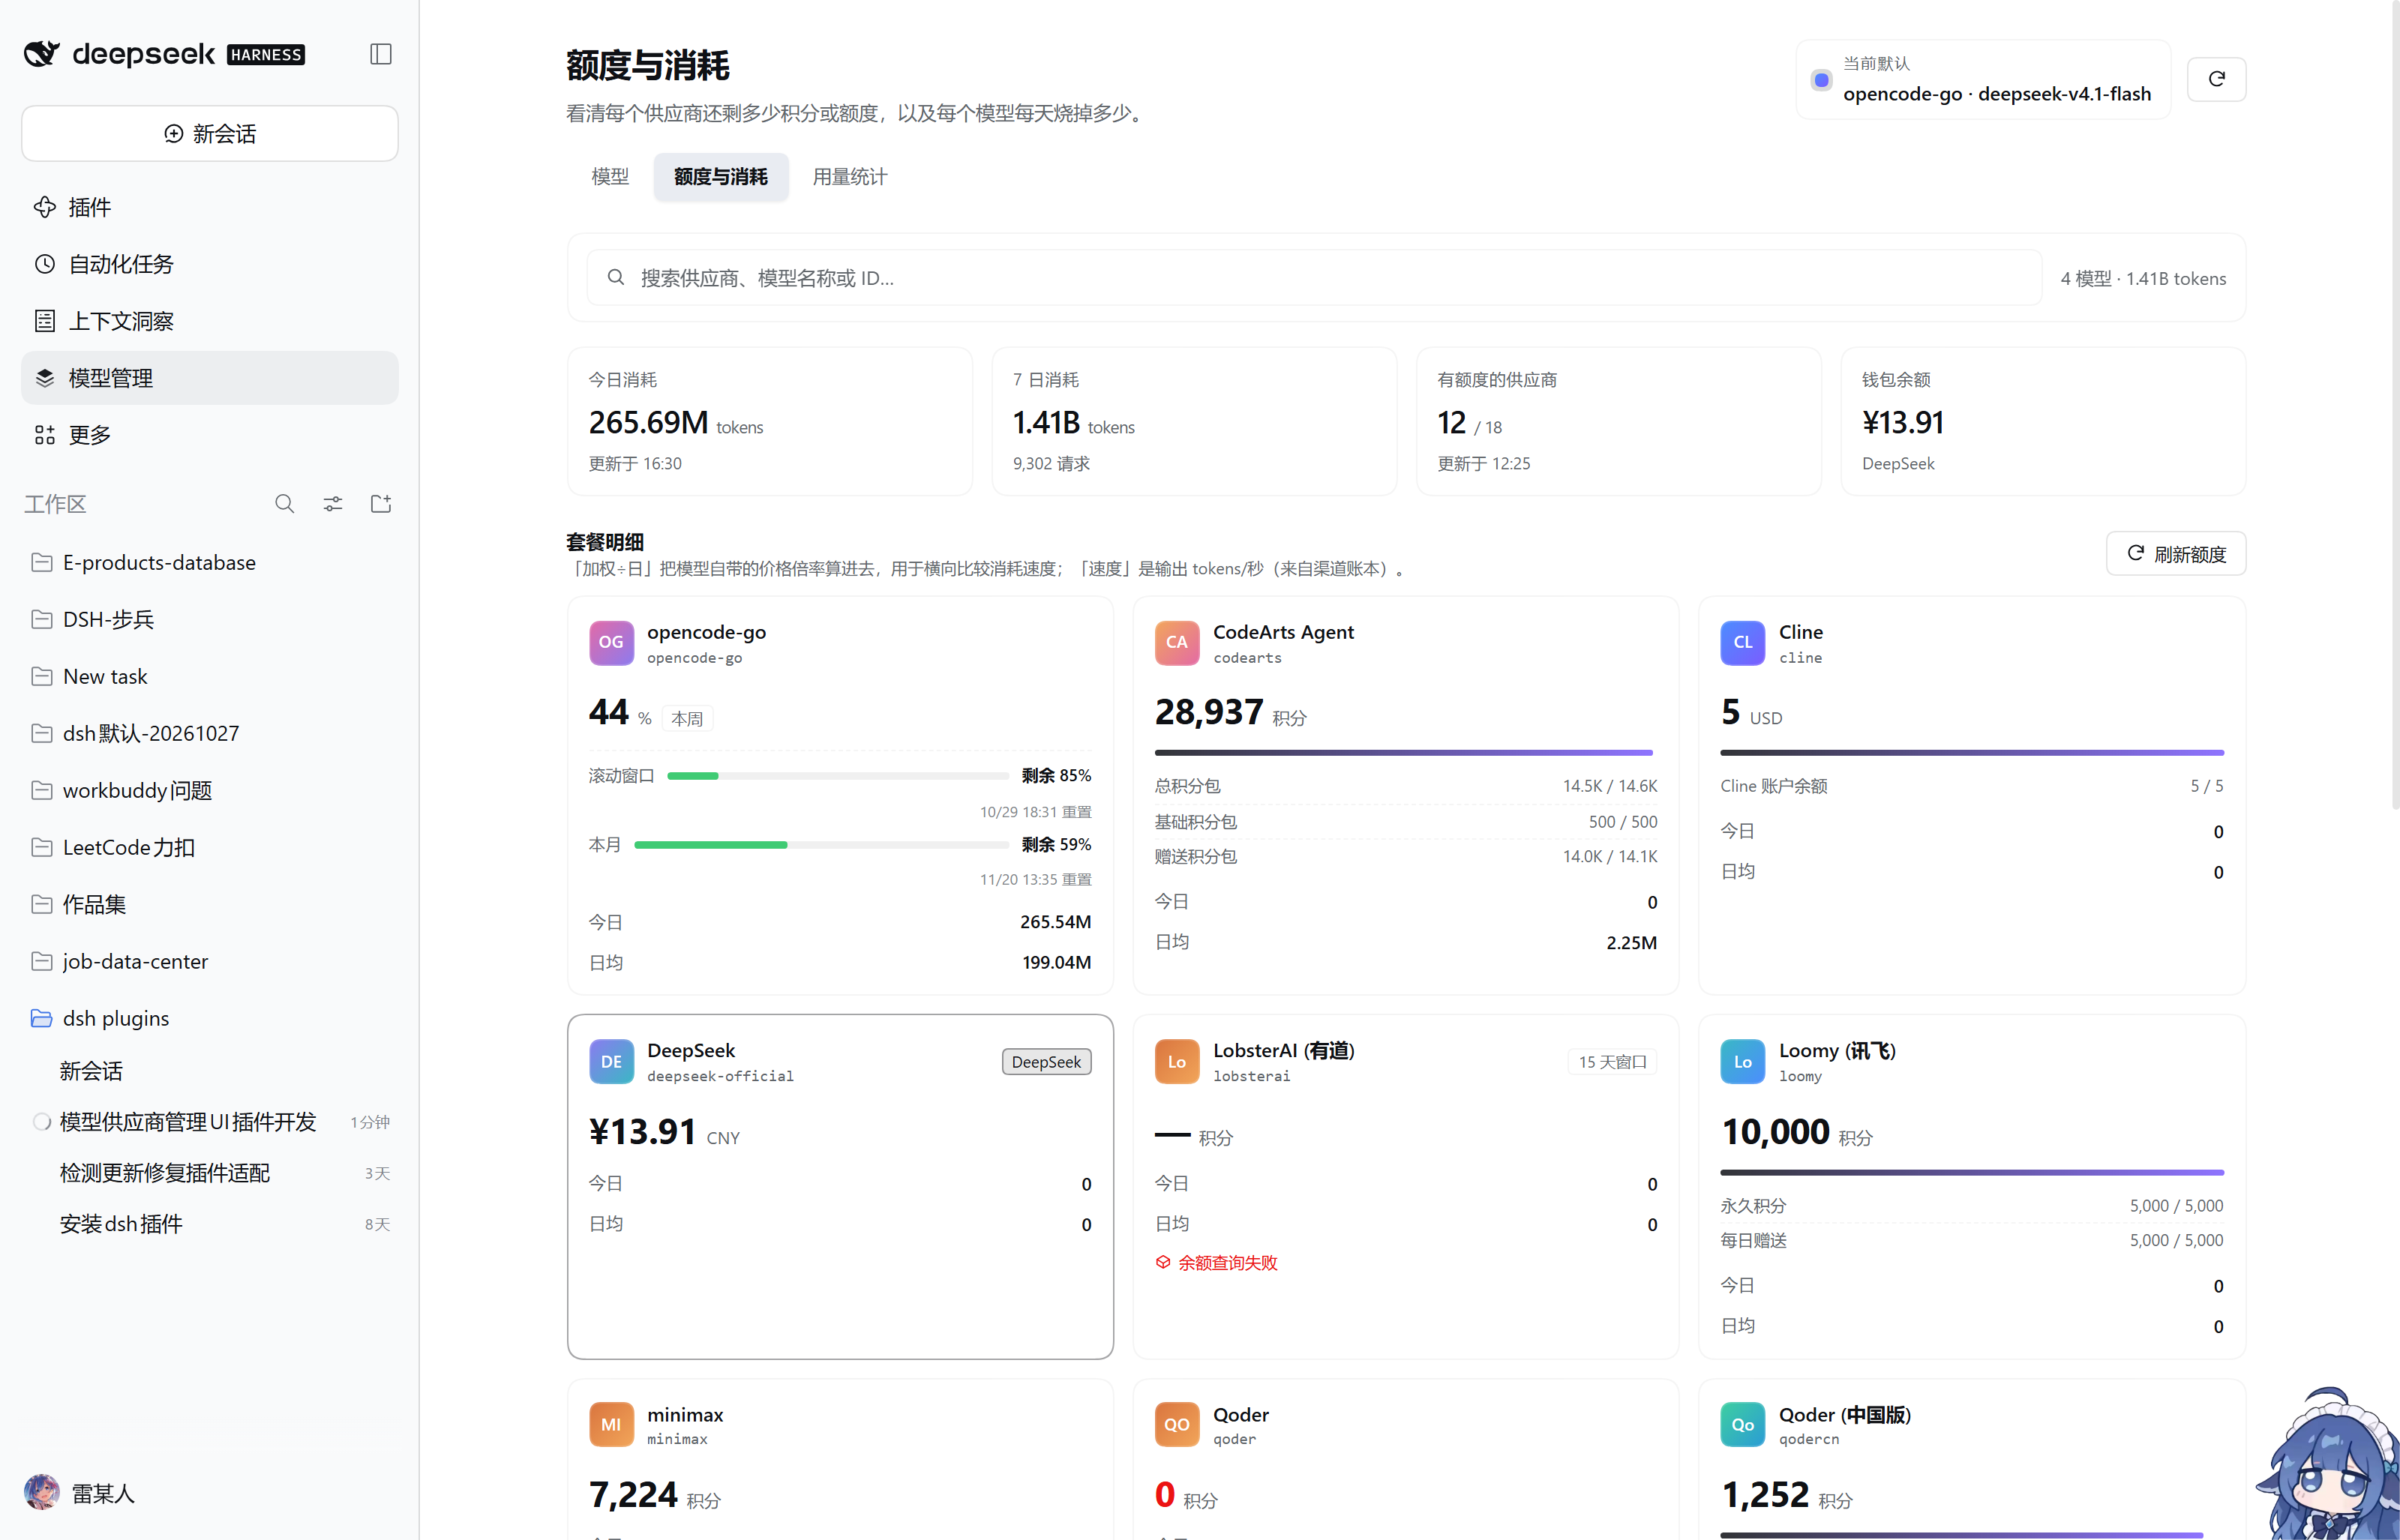This screenshot has width=2400, height=1540.
Task: Click the 余额查询失败 error message
Action: pyautogui.click(x=1227, y=1263)
